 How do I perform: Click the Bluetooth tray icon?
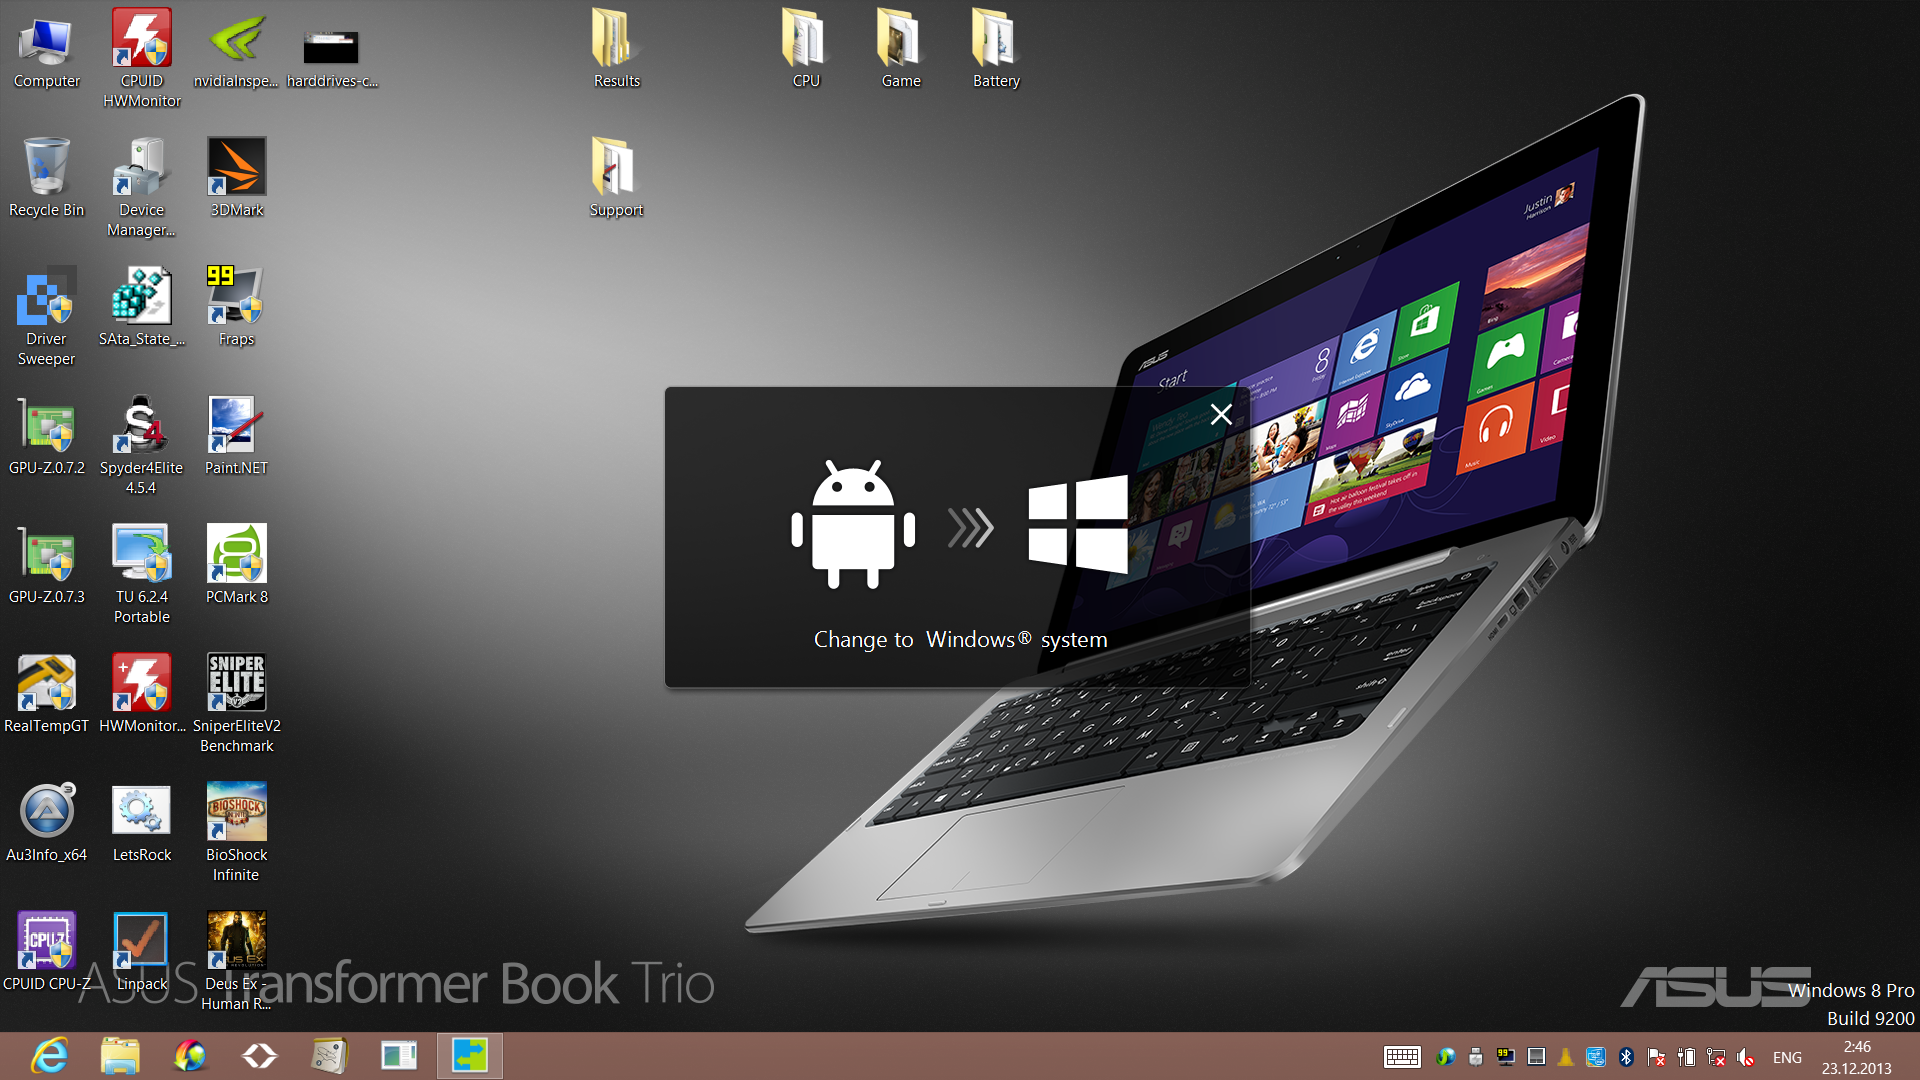point(1626,1057)
